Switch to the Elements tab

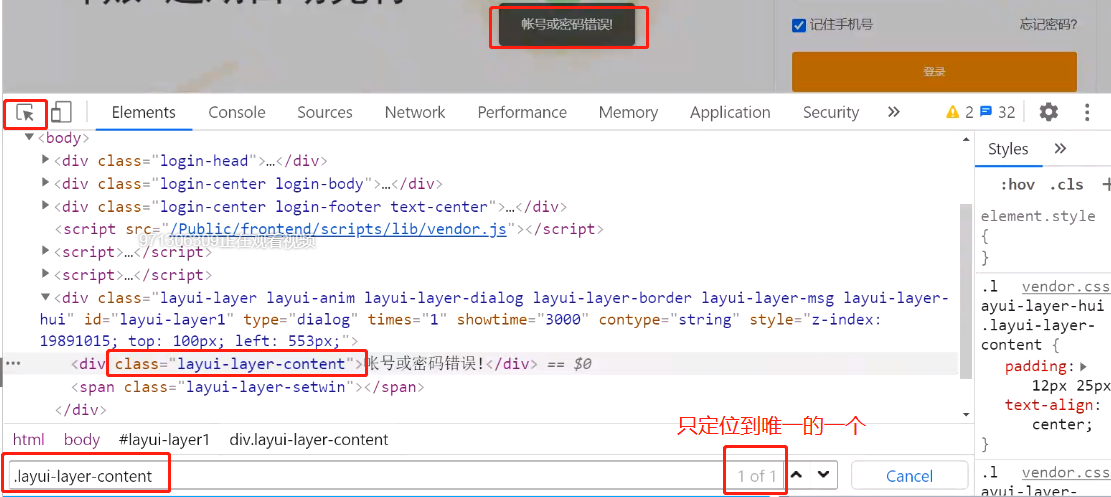point(144,112)
